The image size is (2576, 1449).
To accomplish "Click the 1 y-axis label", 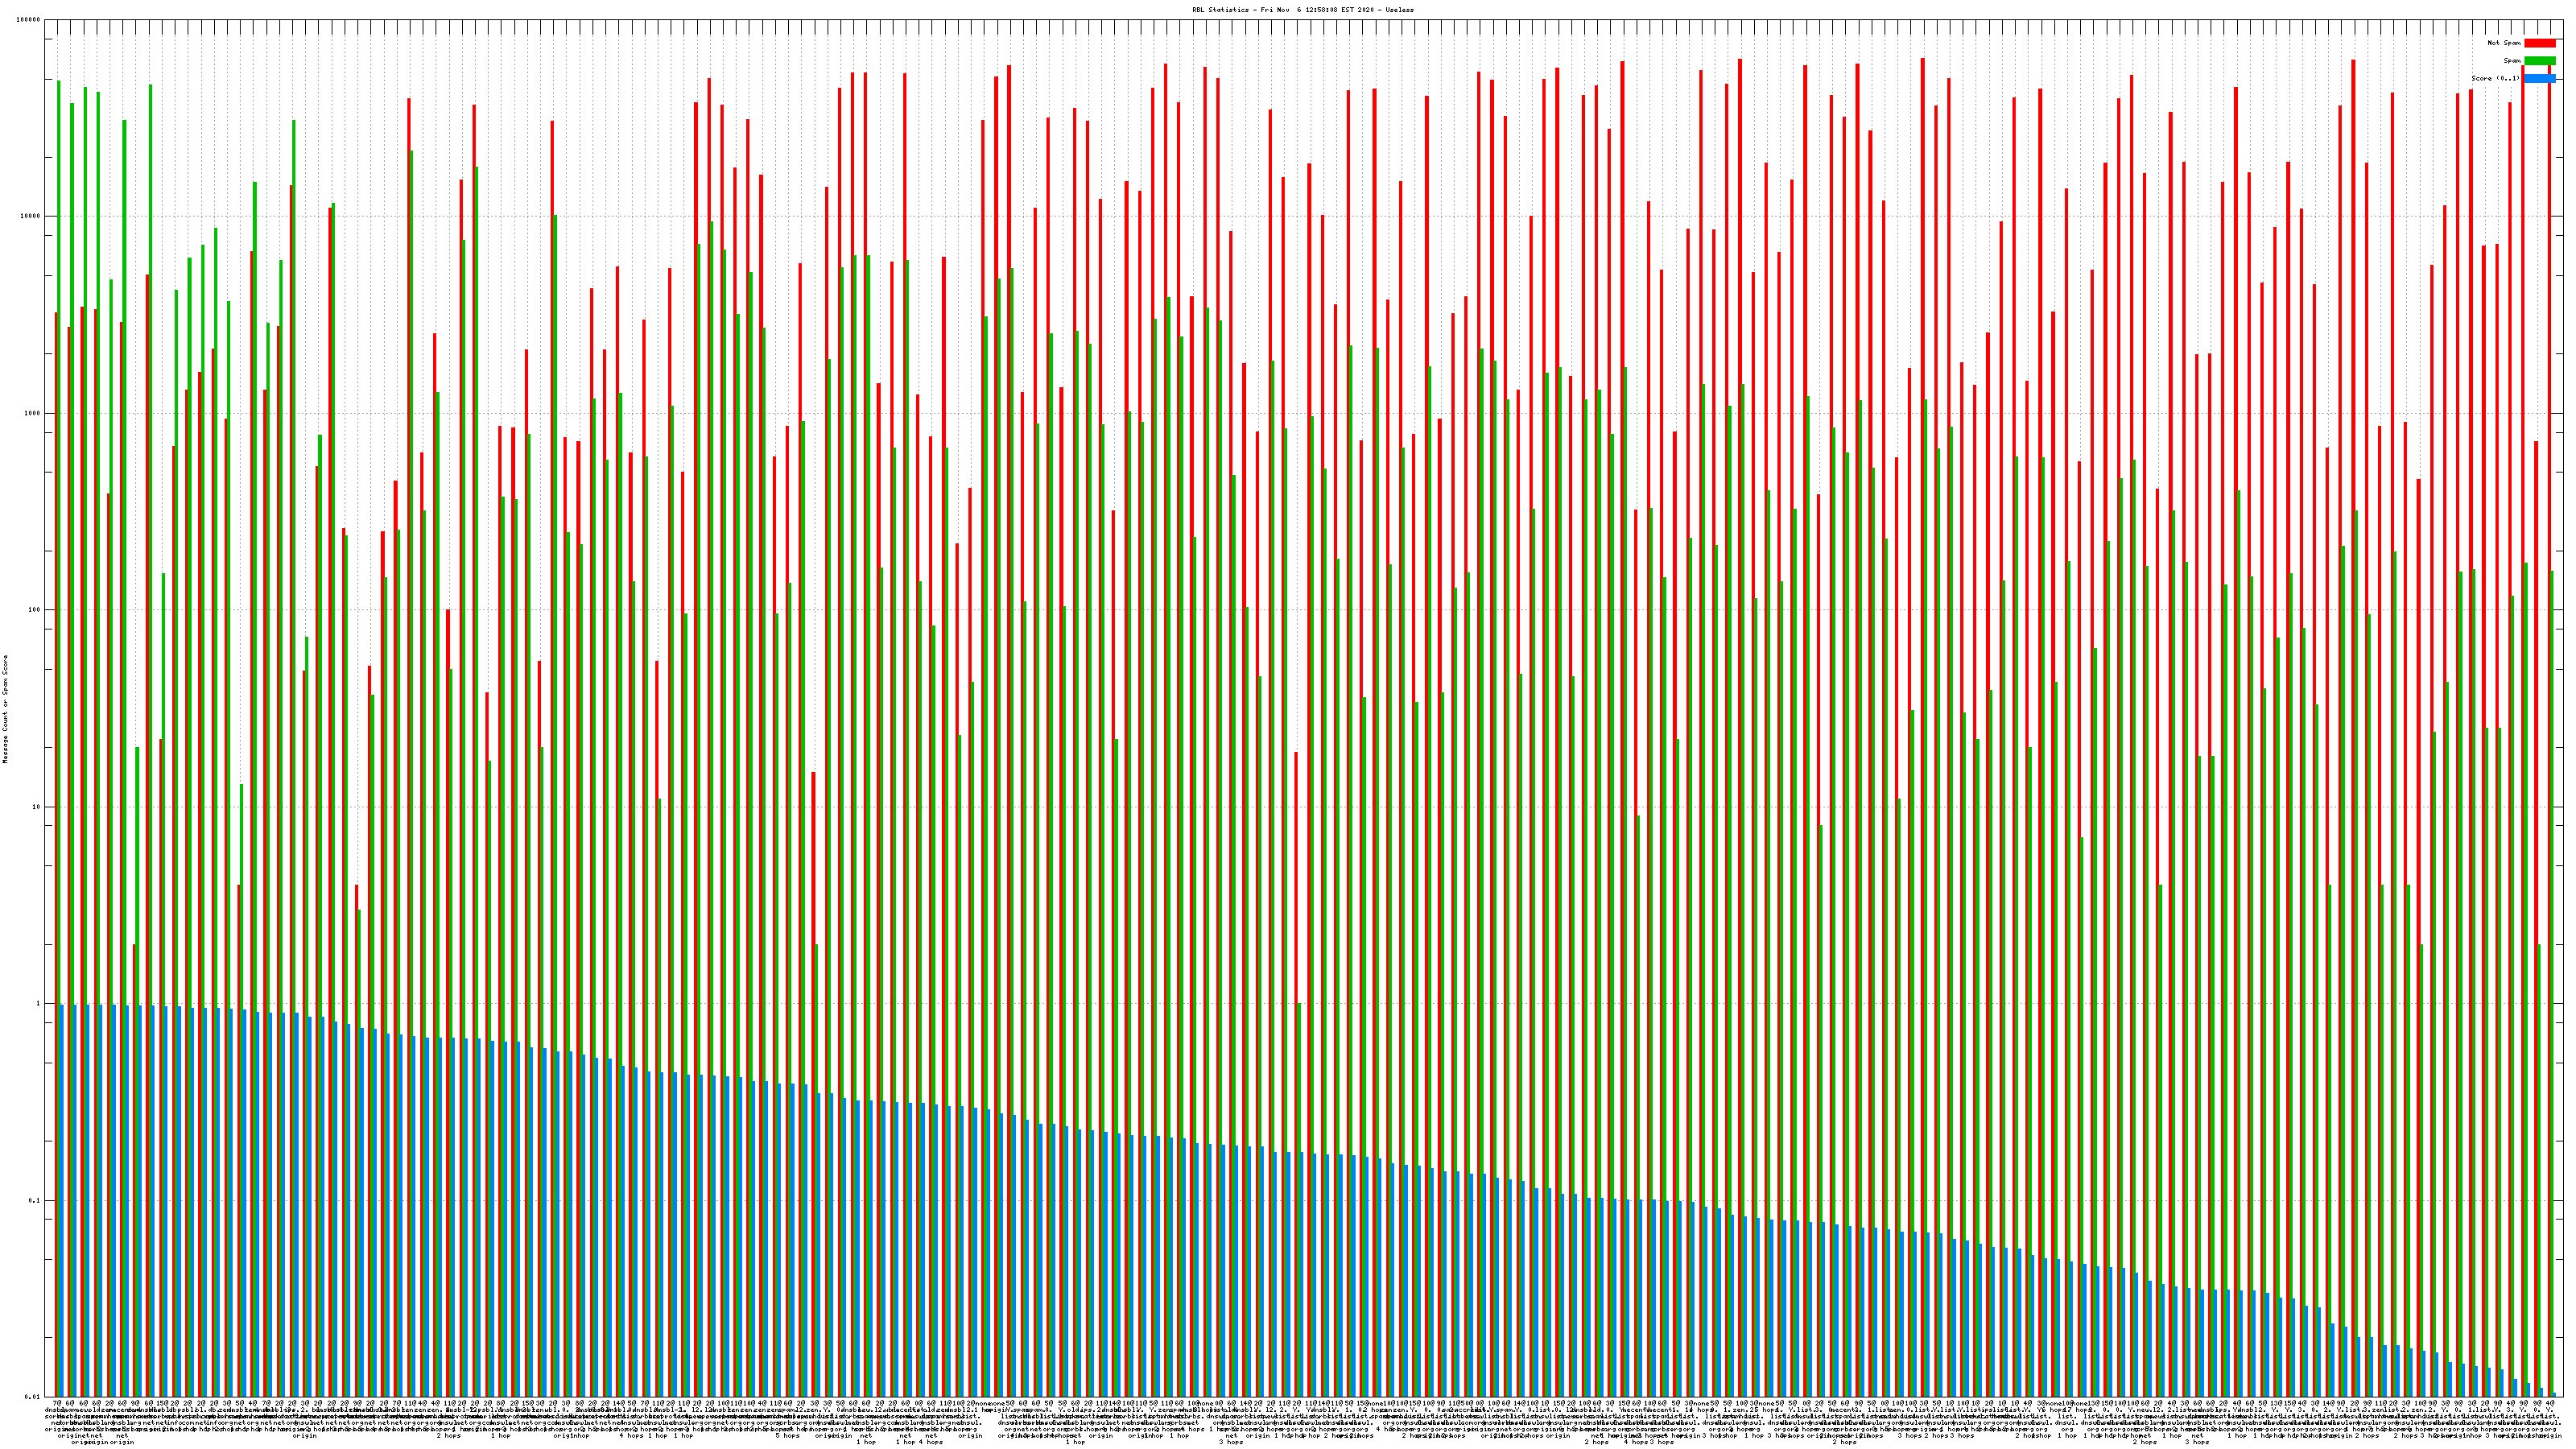I will pyautogui.click(x=39, y=1004).
